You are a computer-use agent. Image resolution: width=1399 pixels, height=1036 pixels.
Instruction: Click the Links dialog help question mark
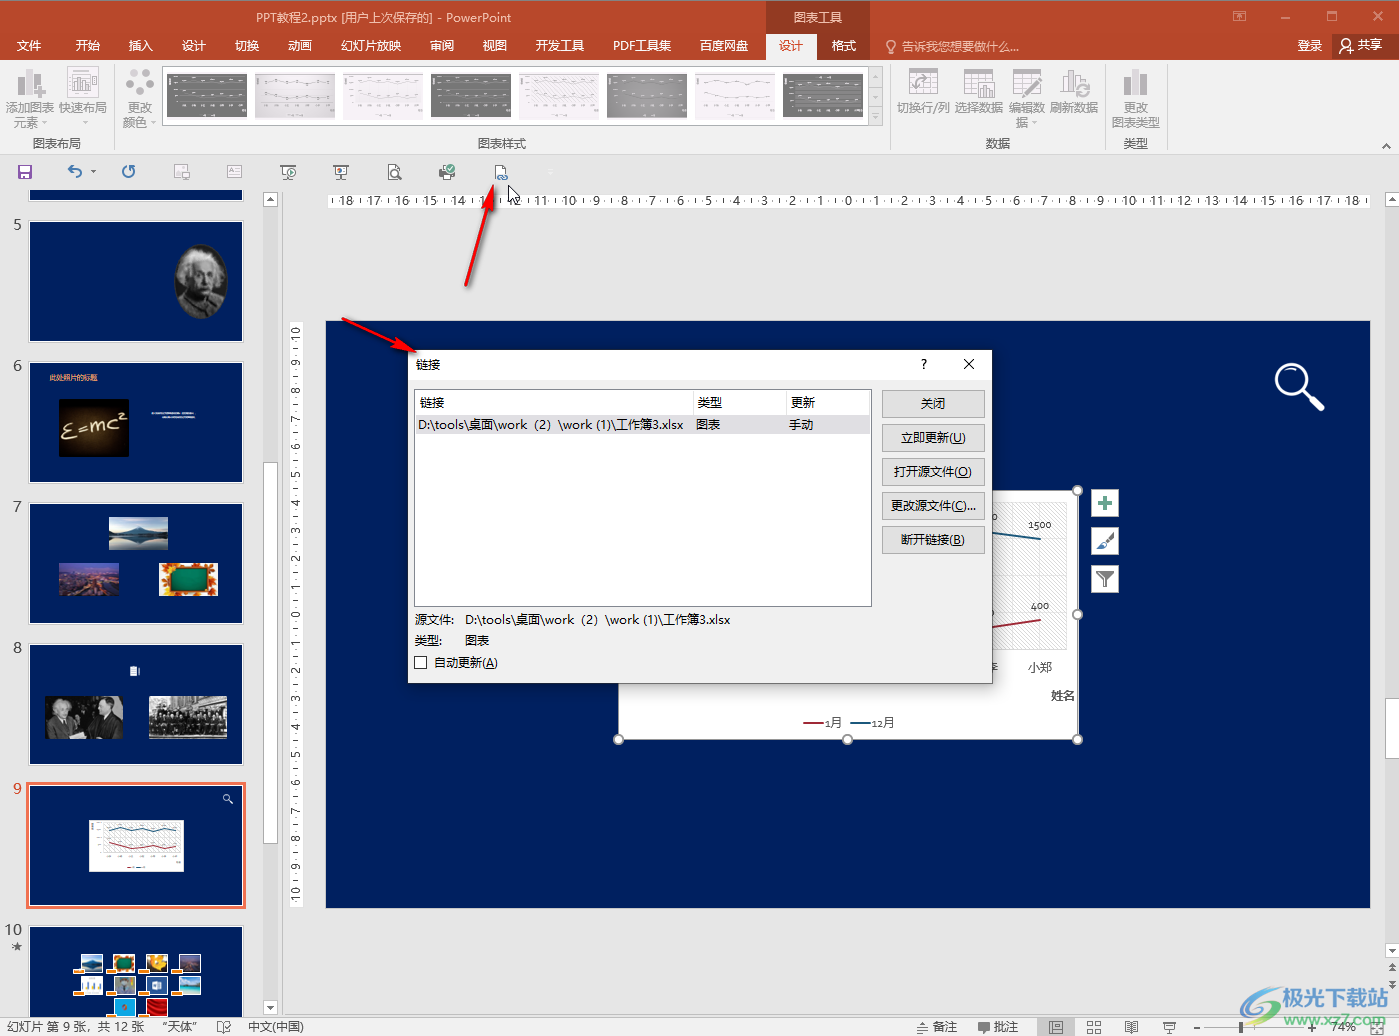(924, 364)
